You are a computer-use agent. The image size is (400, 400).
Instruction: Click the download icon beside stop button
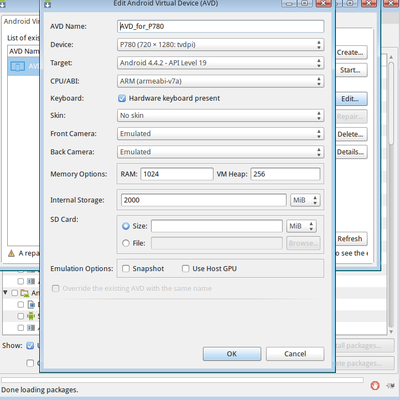(x=390, y=386)
